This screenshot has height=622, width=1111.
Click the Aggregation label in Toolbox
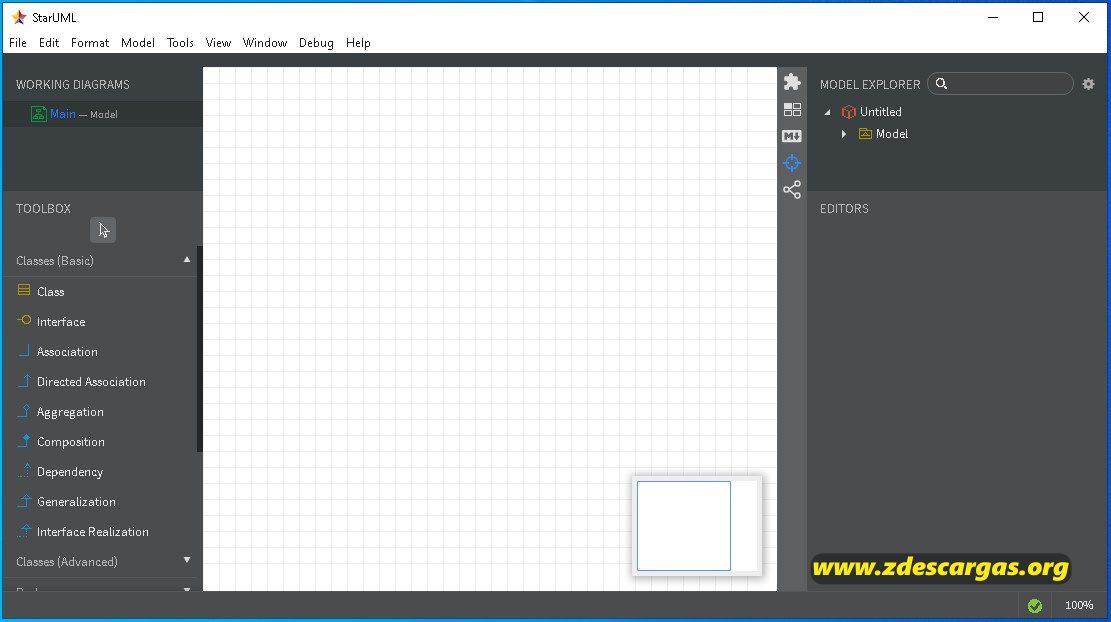(x=70, y=412)
